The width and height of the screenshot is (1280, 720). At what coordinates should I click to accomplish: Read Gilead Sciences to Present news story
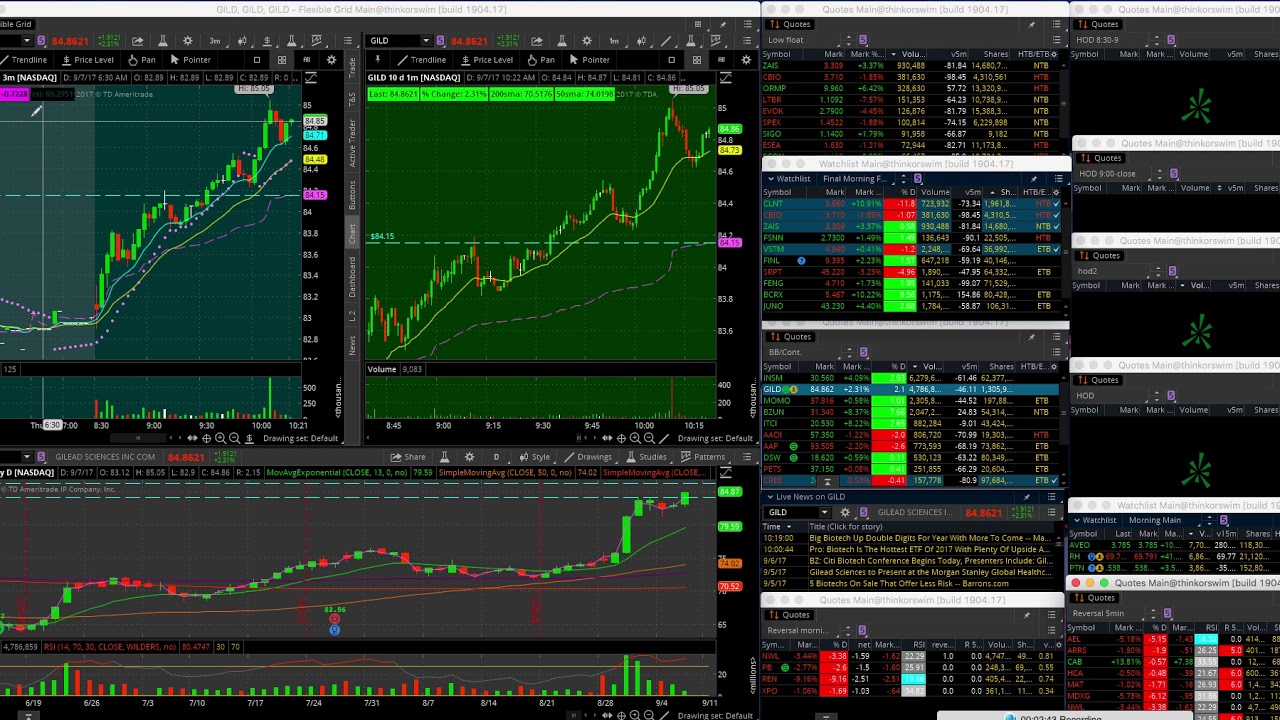click(930, 572)
